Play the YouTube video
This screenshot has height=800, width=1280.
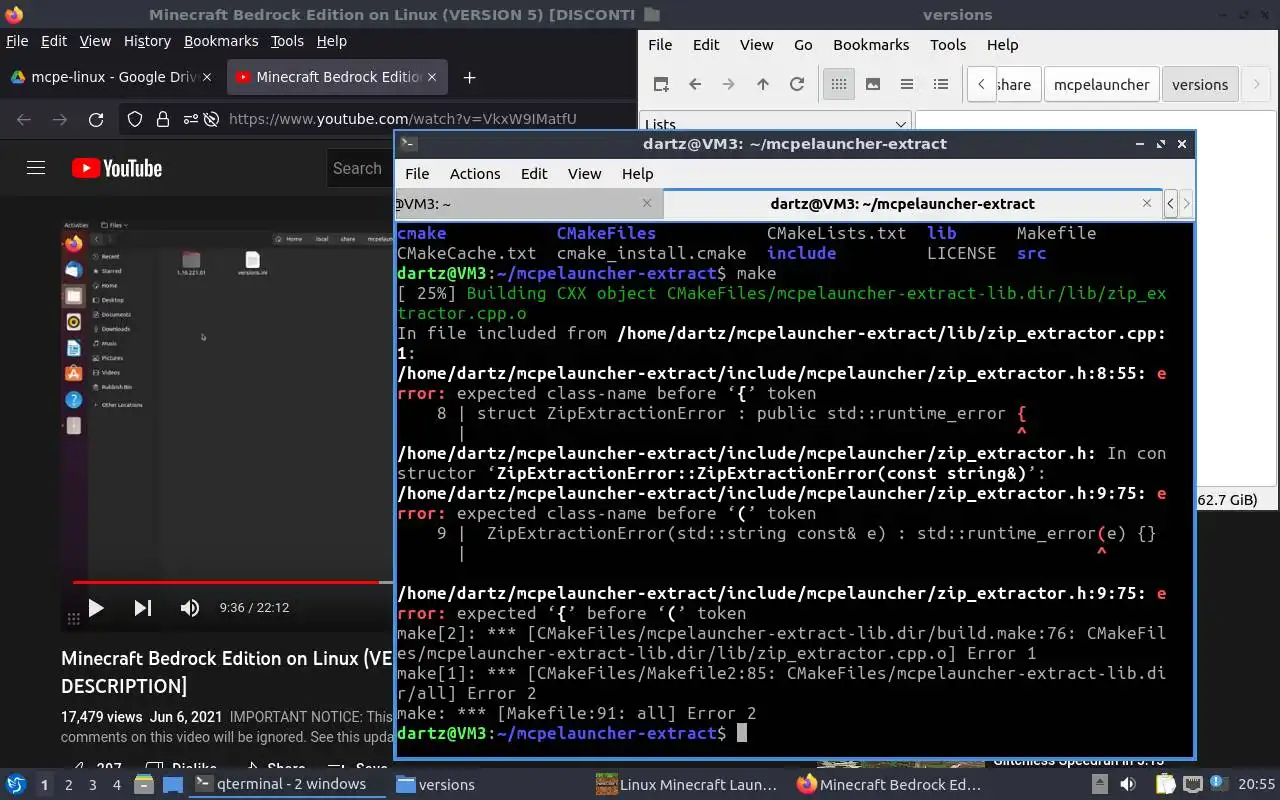96,607
